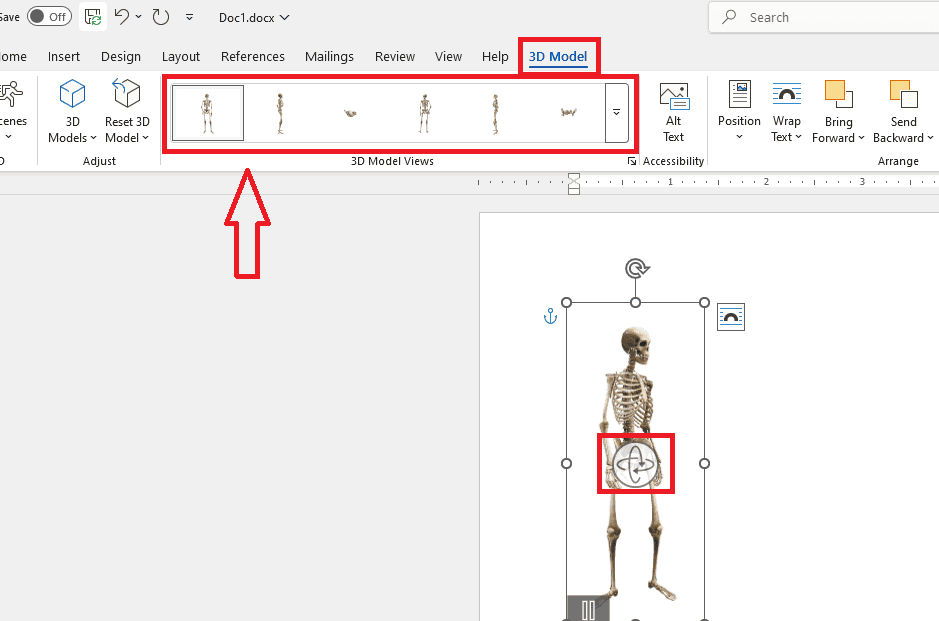The width and height of the screenshot is (939, 621).
Task: Choose the fifth 3D model view thumbnail
Action: tap(496, 113)
